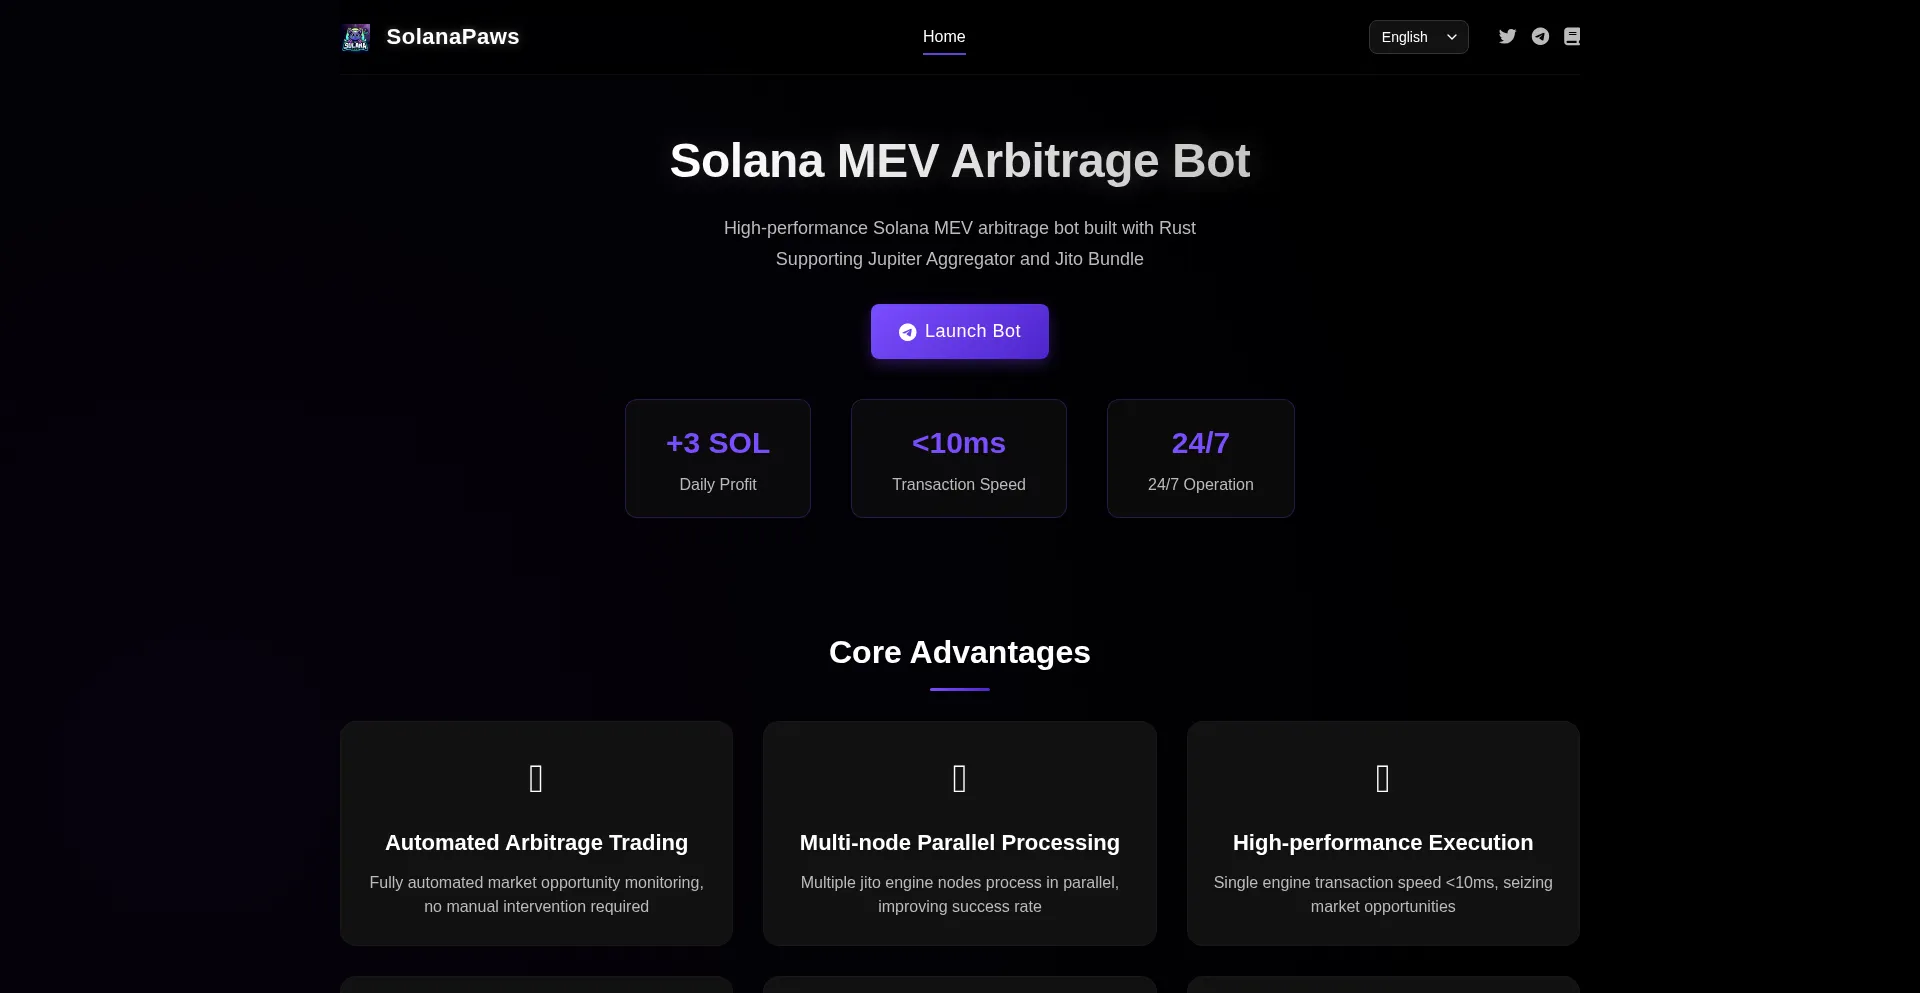The height and width of the screenshot is (993, 1920).
Task: Click the Core Advantages section heading
Action: click(x=959, y=652)
